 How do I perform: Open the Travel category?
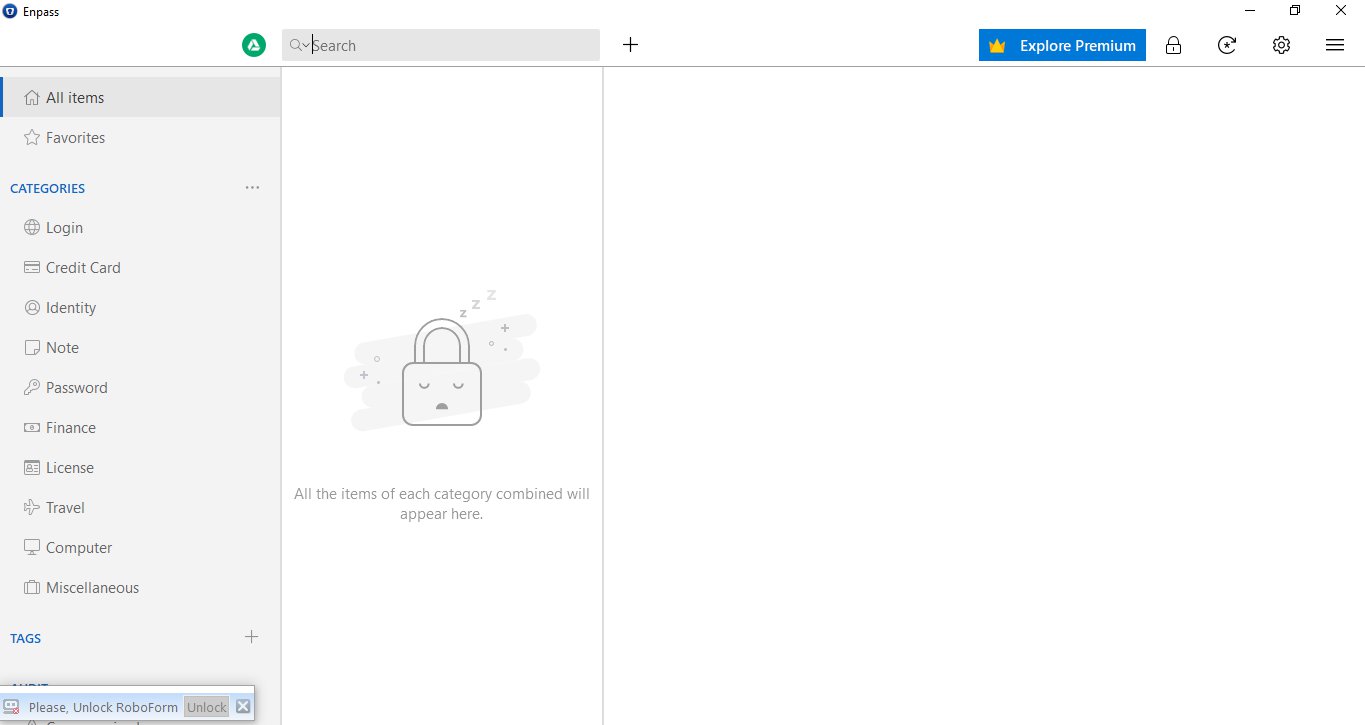pyautogui.click(x=65, y=508)
